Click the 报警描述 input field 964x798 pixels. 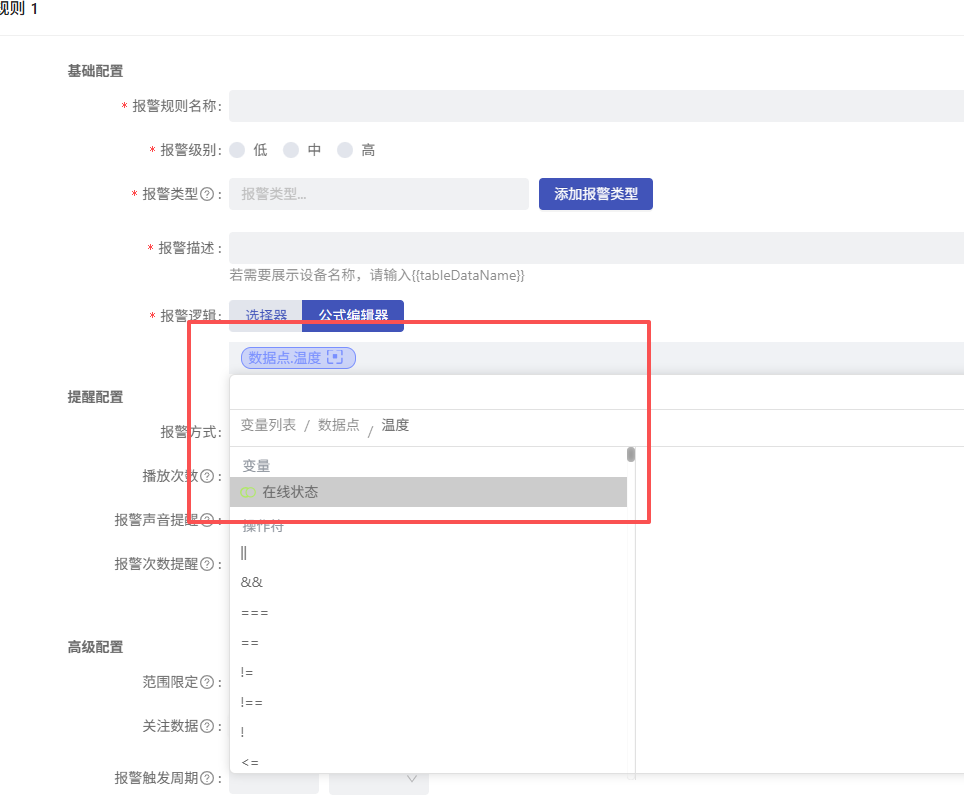coord(596,248)
